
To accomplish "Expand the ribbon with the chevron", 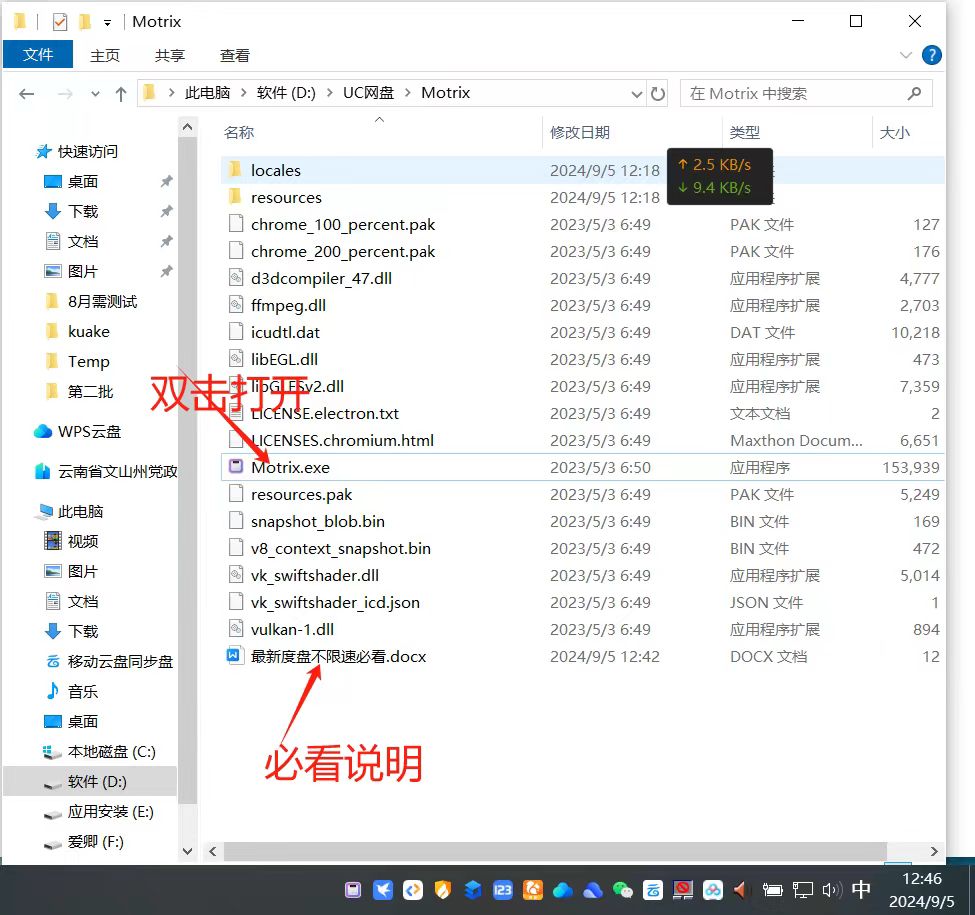I will 906,56.
